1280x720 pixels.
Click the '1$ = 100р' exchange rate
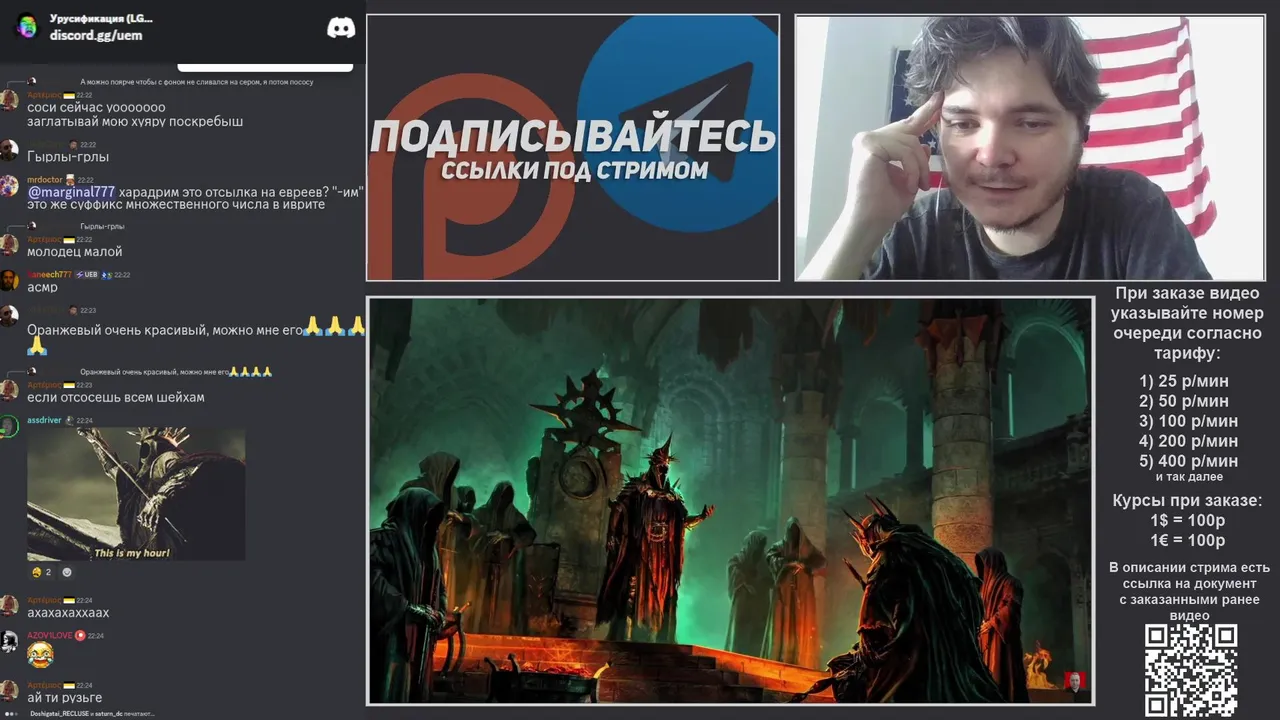(1188, 521)
